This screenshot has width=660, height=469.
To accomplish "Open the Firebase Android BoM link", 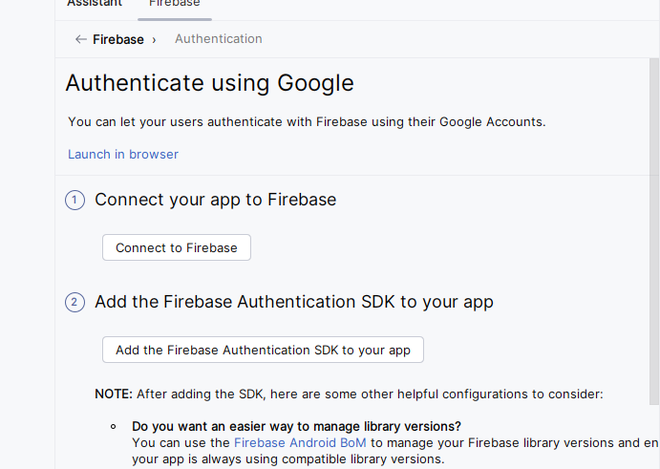I will [300, 442].
